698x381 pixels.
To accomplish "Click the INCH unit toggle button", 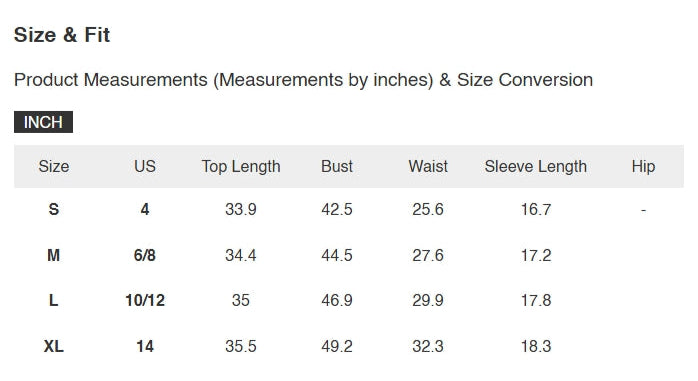I will [43, 122].
